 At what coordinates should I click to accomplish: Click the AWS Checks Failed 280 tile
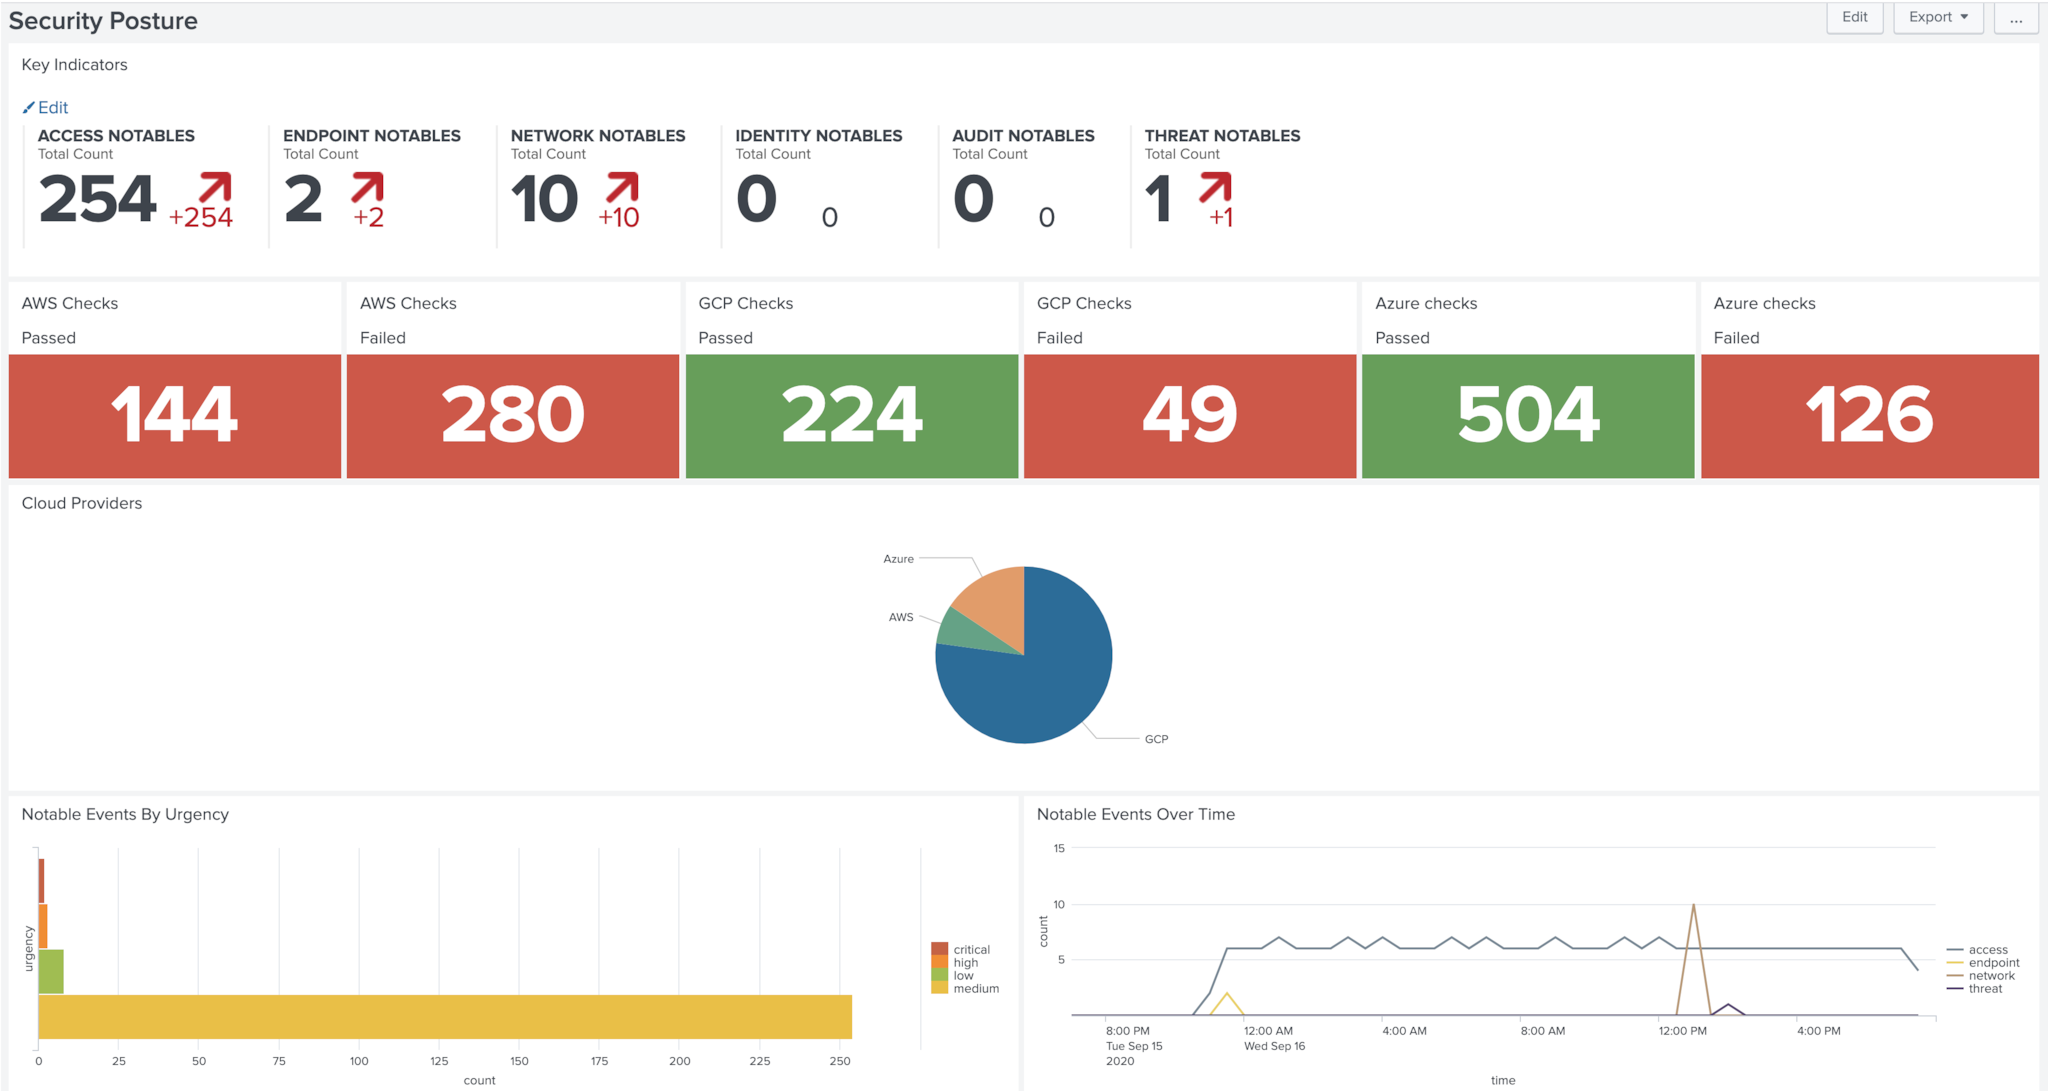tap(512, 415)
